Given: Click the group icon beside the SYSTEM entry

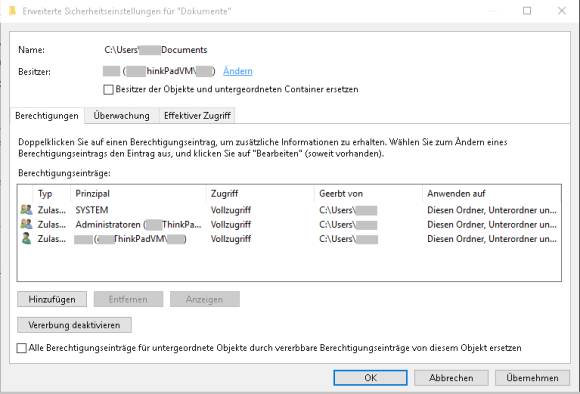Looking at the screenshot, I should tap(26, 210).
